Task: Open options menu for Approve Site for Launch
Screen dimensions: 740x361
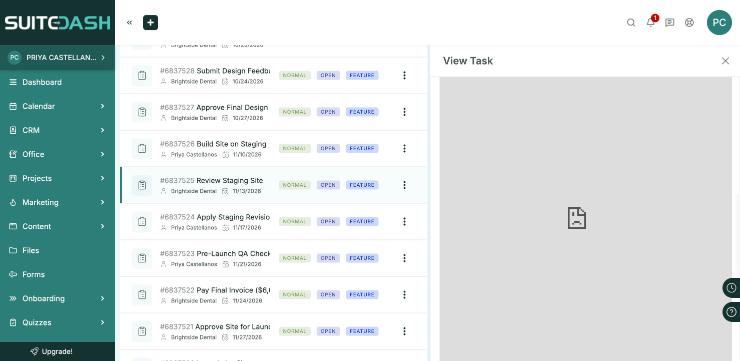Action: (x=404, y=331)
